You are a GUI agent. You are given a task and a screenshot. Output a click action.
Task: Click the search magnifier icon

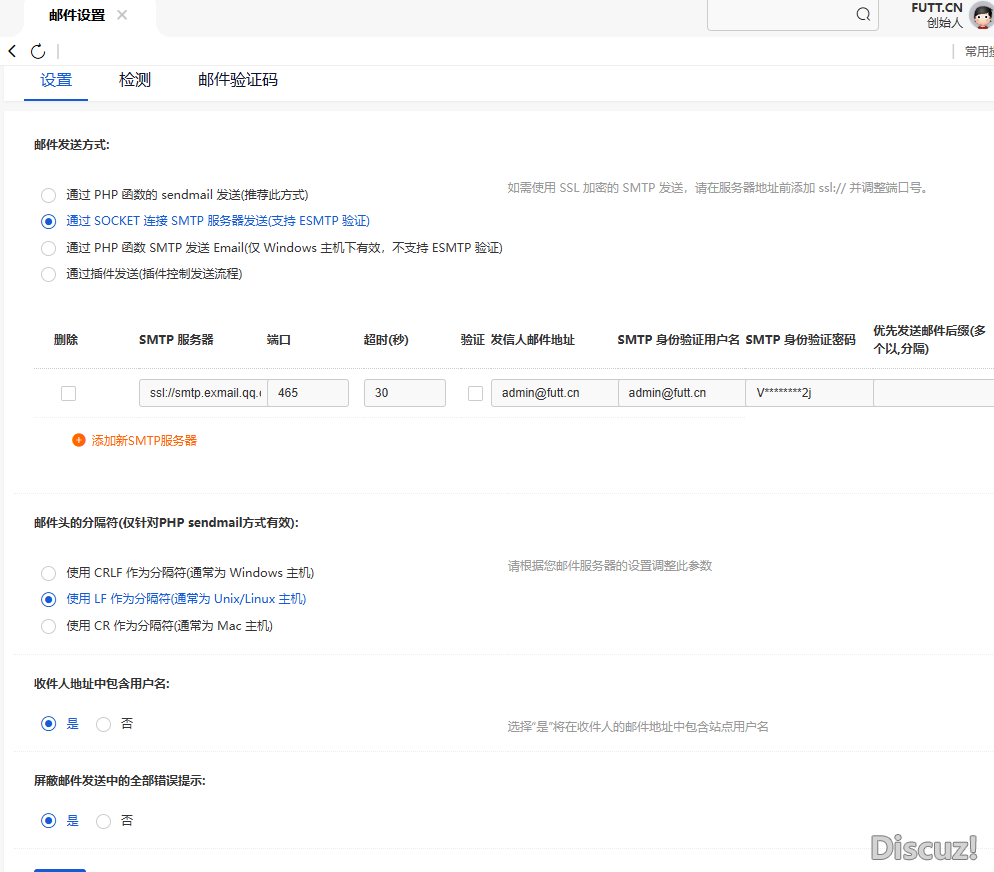[x=863, y=15]
